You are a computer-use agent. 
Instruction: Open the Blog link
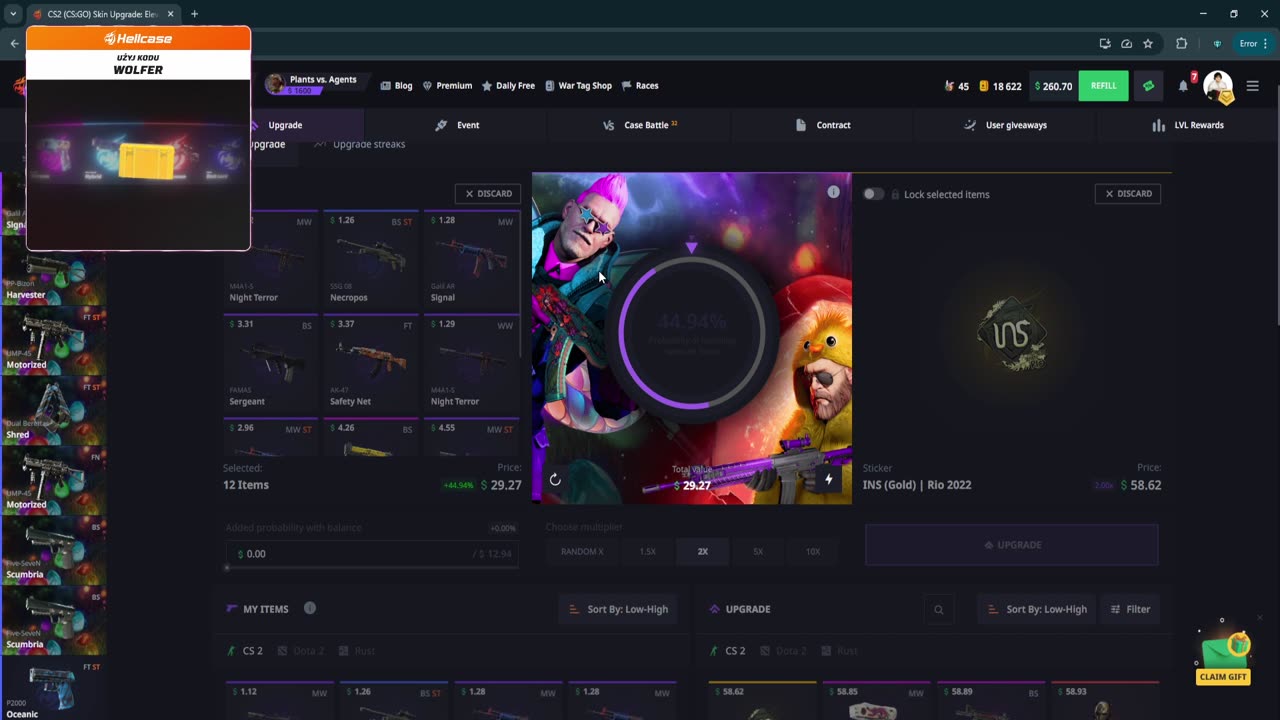click(x=396, y=86)
